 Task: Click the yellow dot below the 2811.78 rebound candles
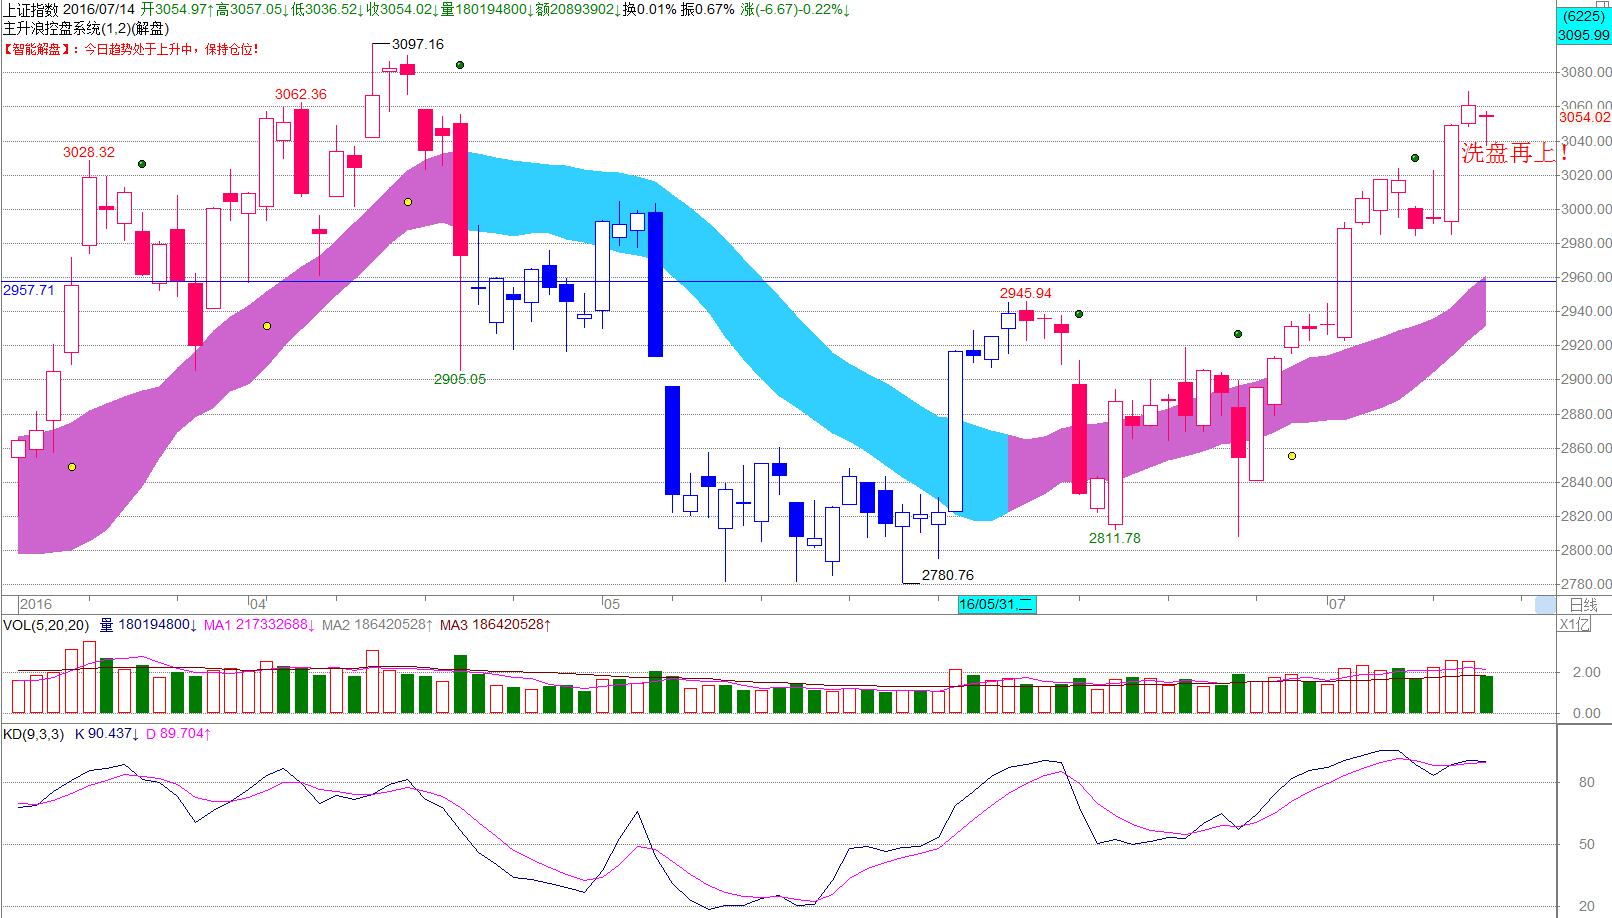tap(1292, 456)
